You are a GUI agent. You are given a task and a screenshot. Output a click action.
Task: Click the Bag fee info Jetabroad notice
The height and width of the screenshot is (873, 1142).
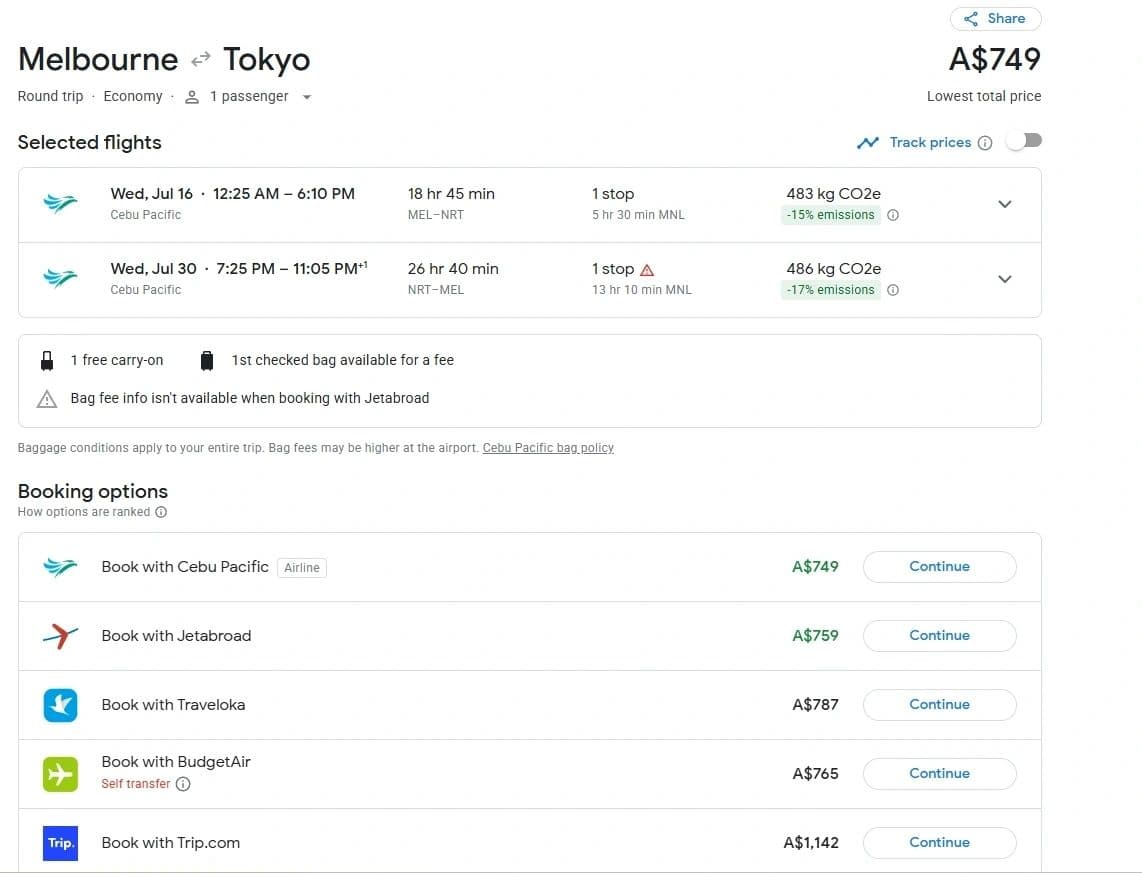click(x=250, y=398)
